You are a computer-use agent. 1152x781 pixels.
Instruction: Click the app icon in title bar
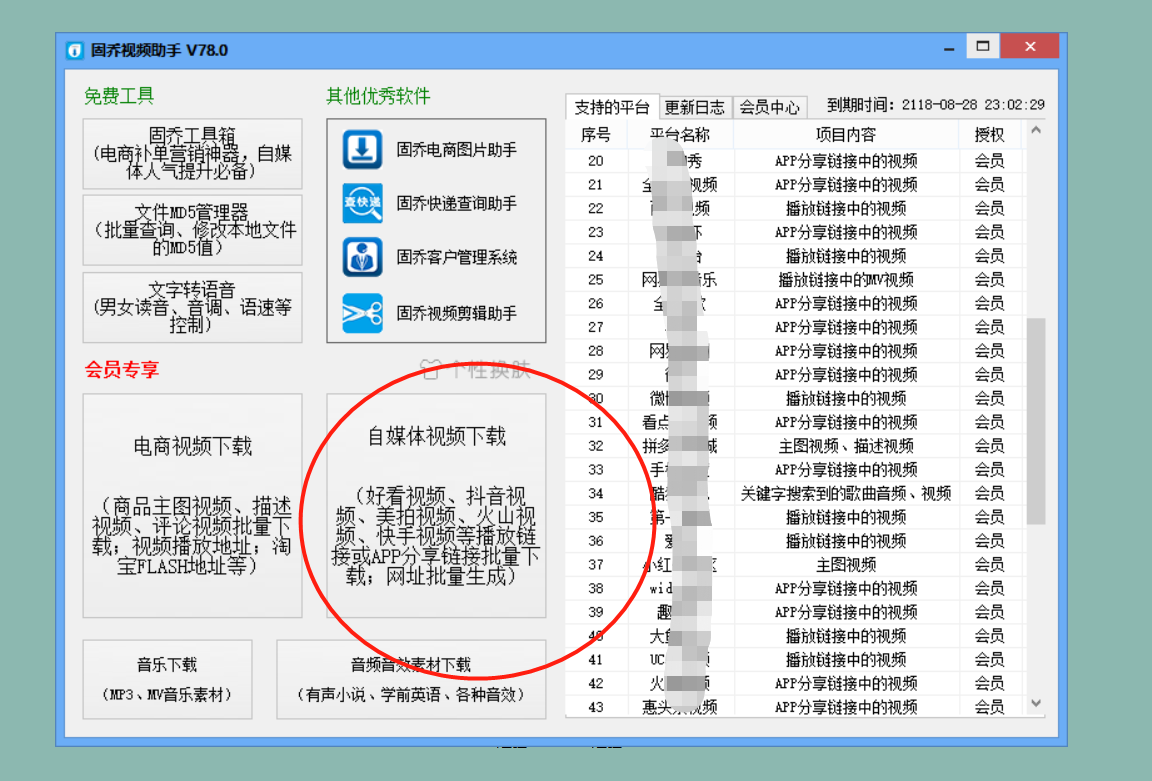(74, 50)
